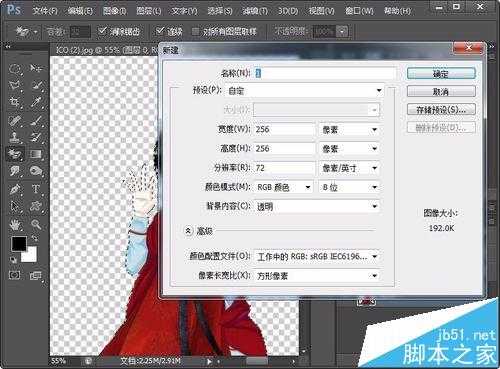The width and height of the screenshot is (500, 369).
Task: Open the 滤镜(T) menu
Action: coord(255,11)
